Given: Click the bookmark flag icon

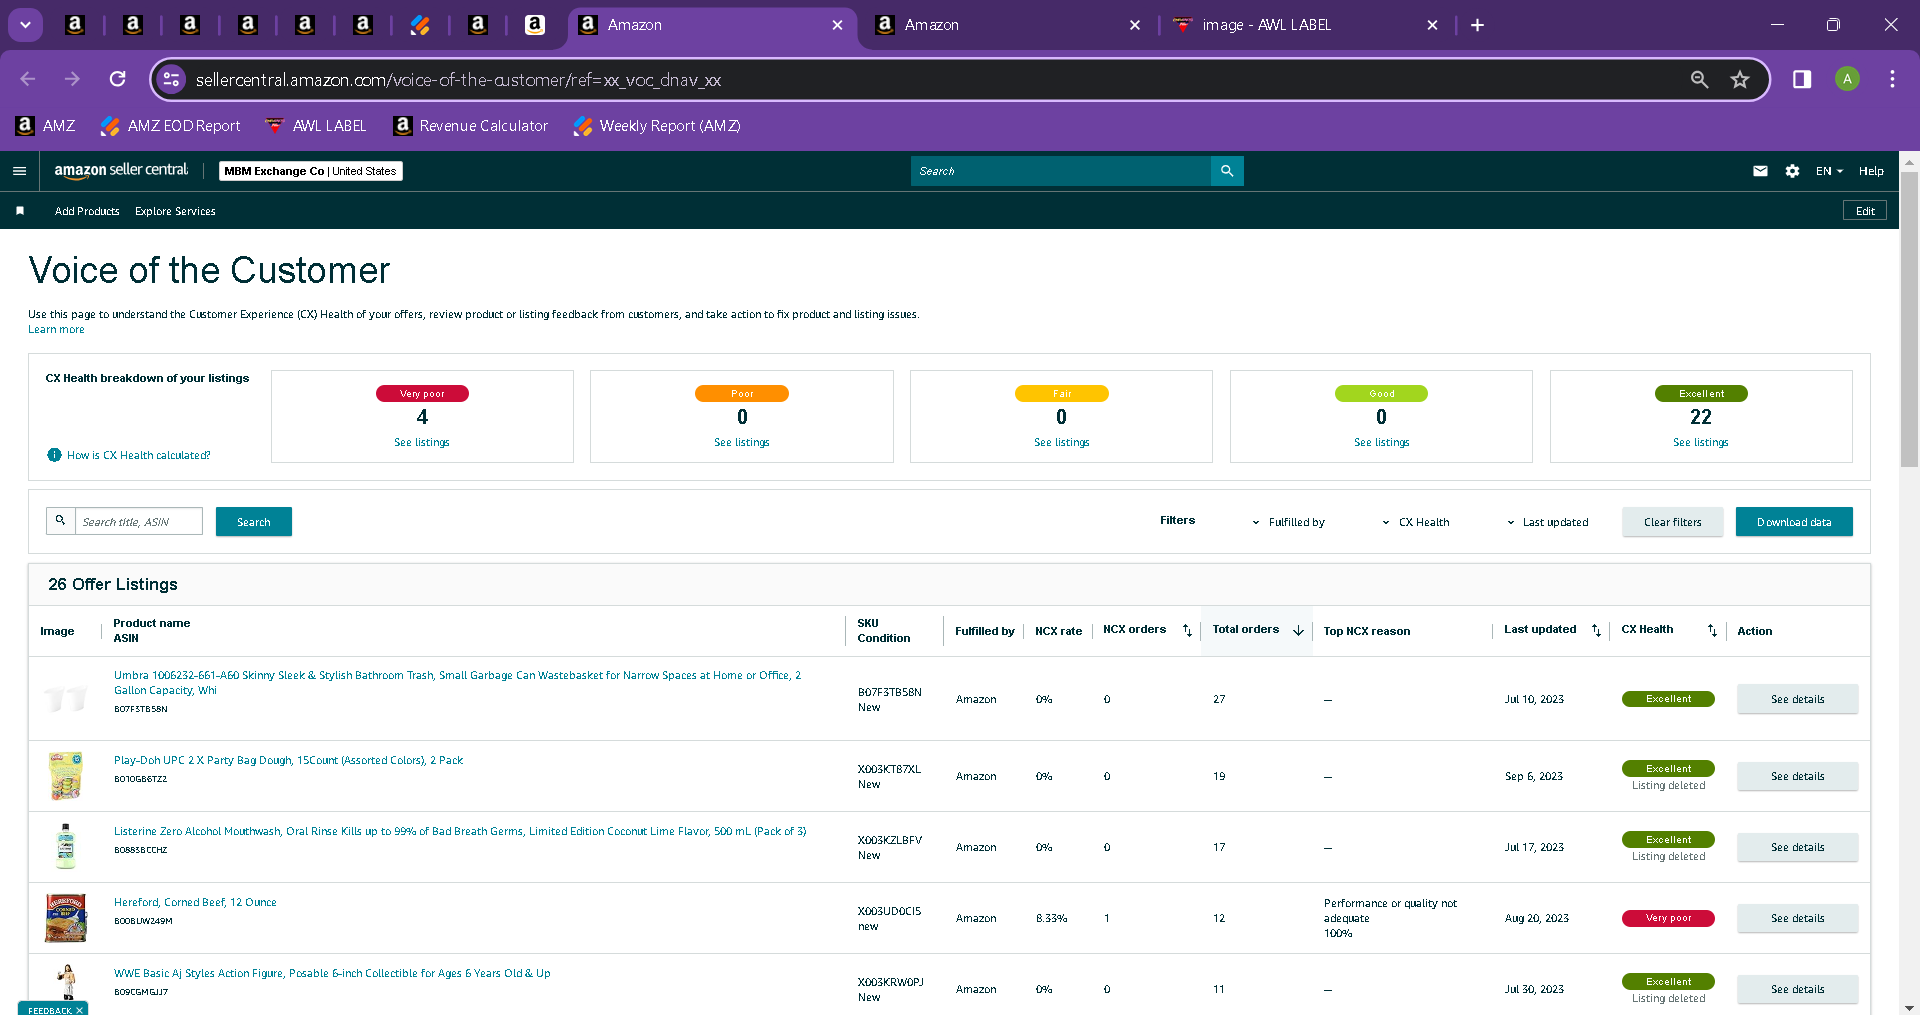Looking at the screenshot, I should point(20,211).
